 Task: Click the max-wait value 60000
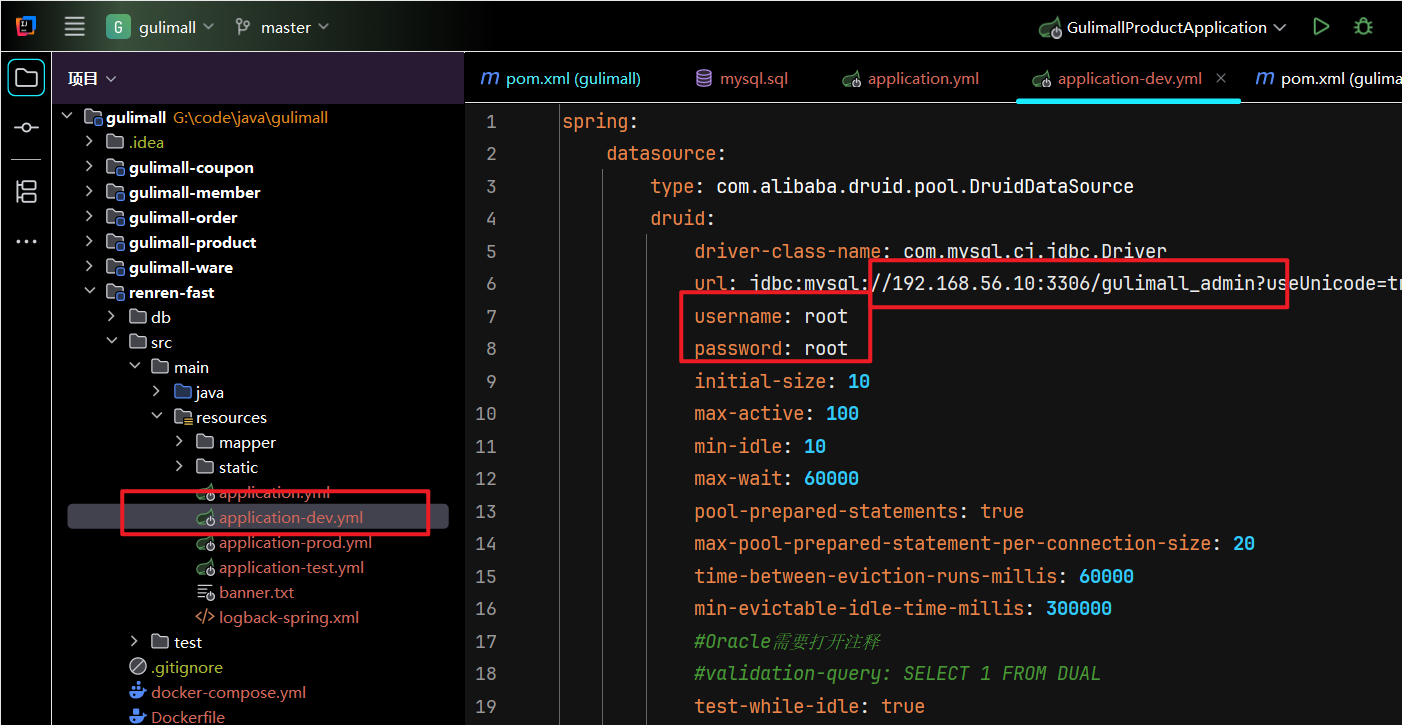pyautogui.click(x=831, y=478)
